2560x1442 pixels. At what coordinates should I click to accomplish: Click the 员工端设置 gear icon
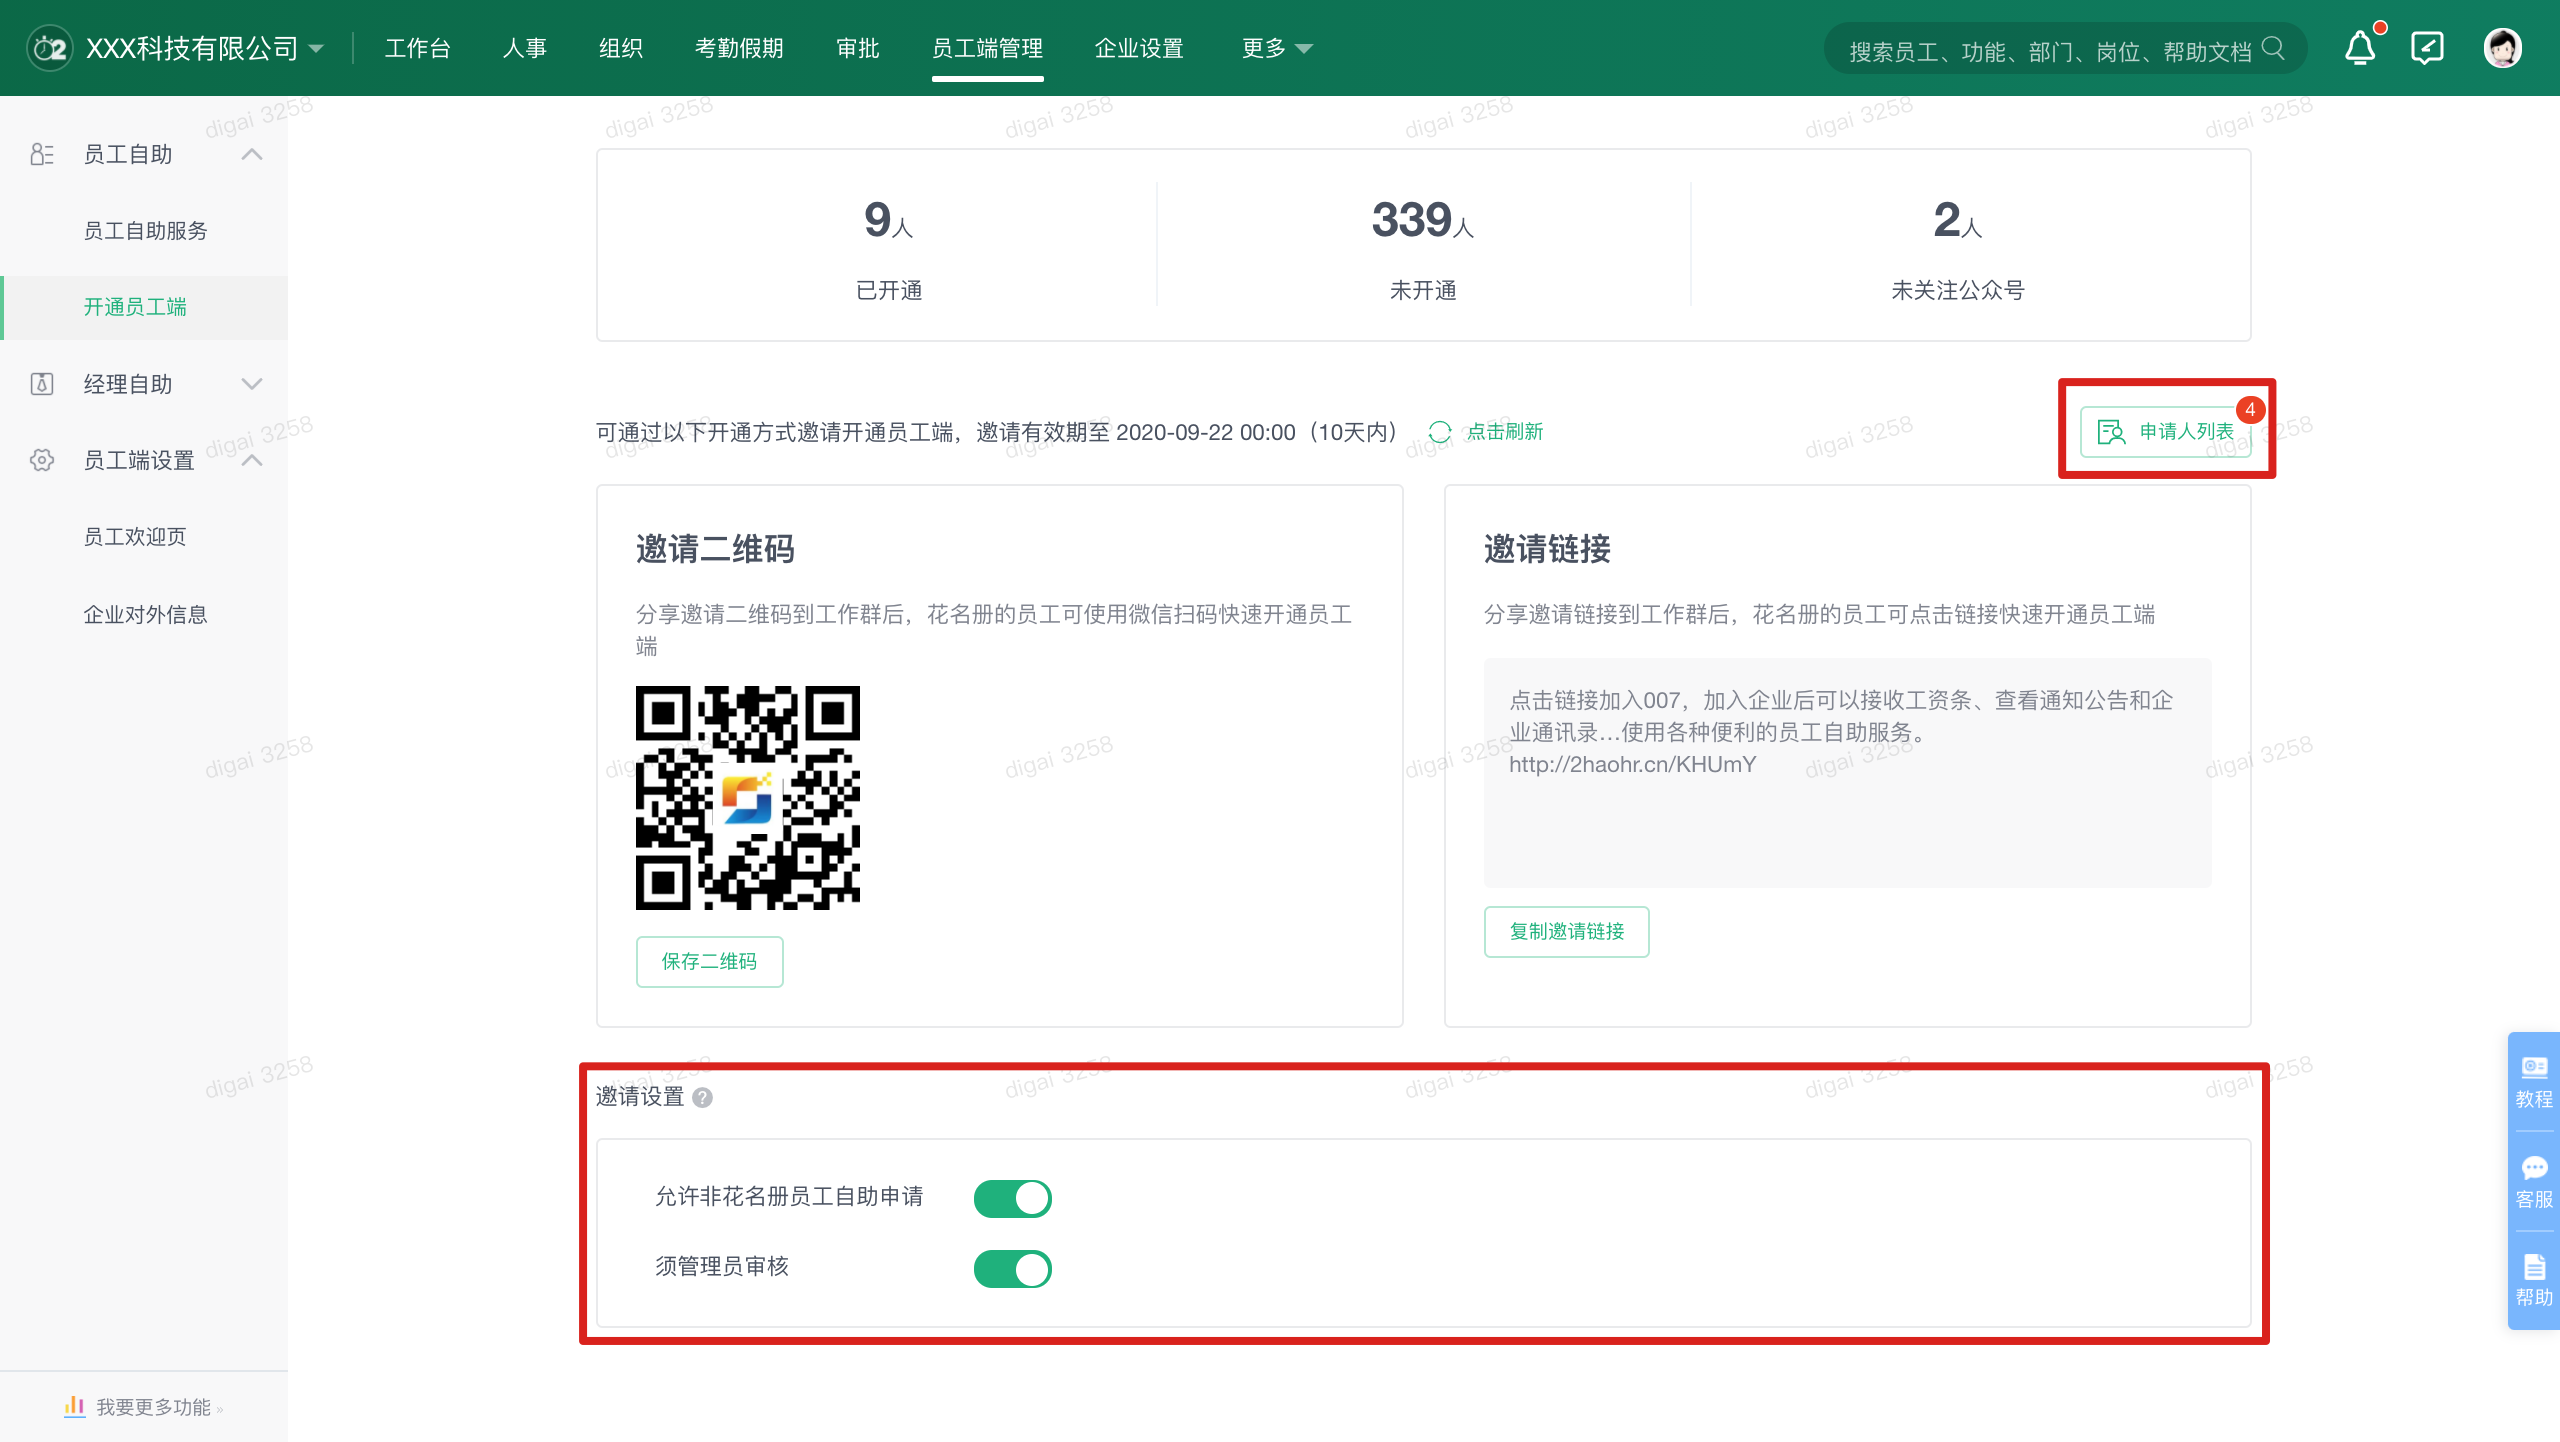coord(42,460)
